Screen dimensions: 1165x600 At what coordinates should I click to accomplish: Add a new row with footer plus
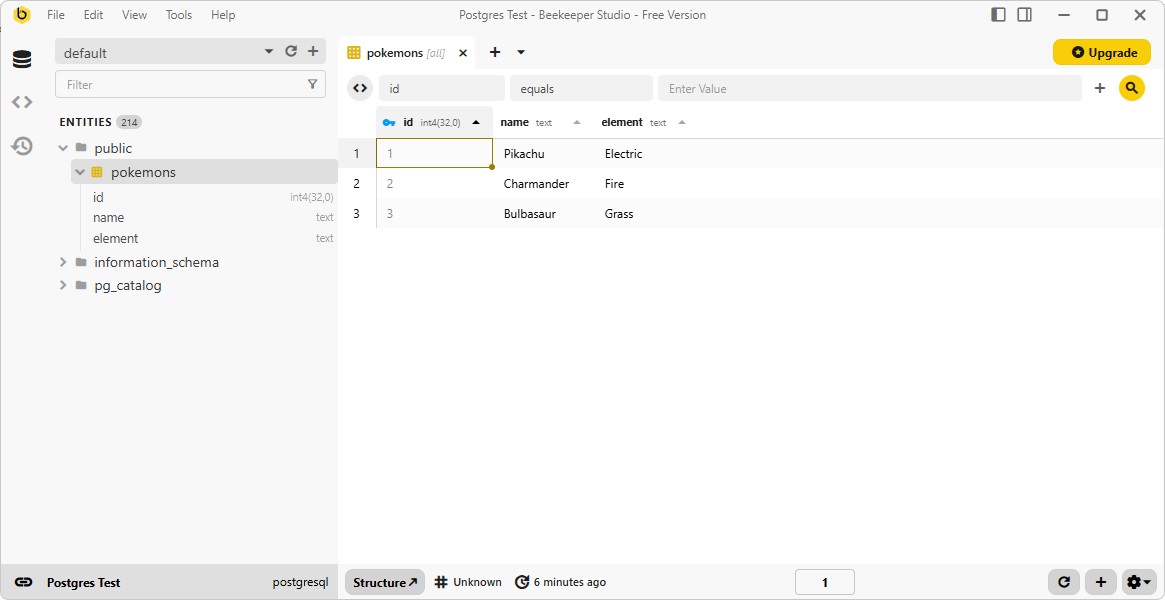[1101, 582]
